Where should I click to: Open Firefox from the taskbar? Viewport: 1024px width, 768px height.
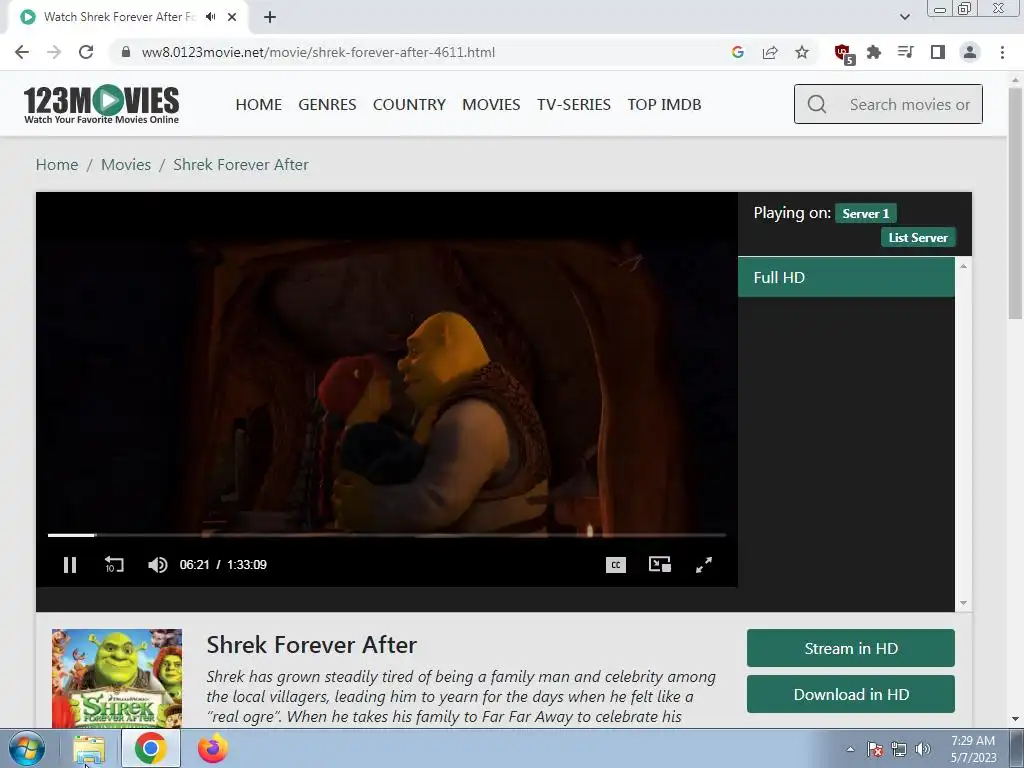(212, 748)
